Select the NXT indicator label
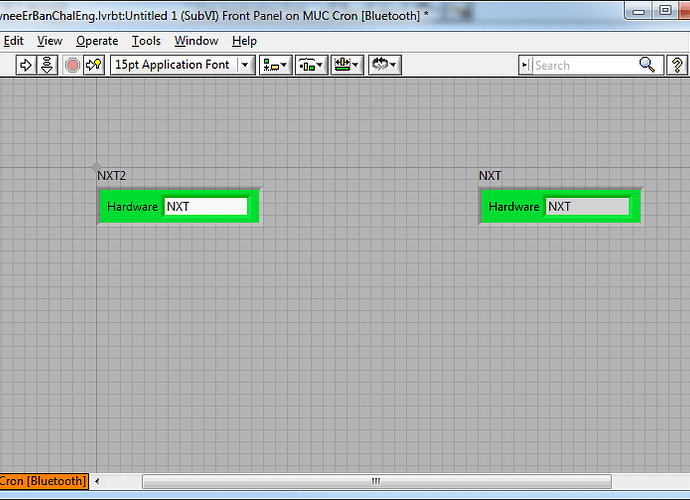 click(490, 176)
